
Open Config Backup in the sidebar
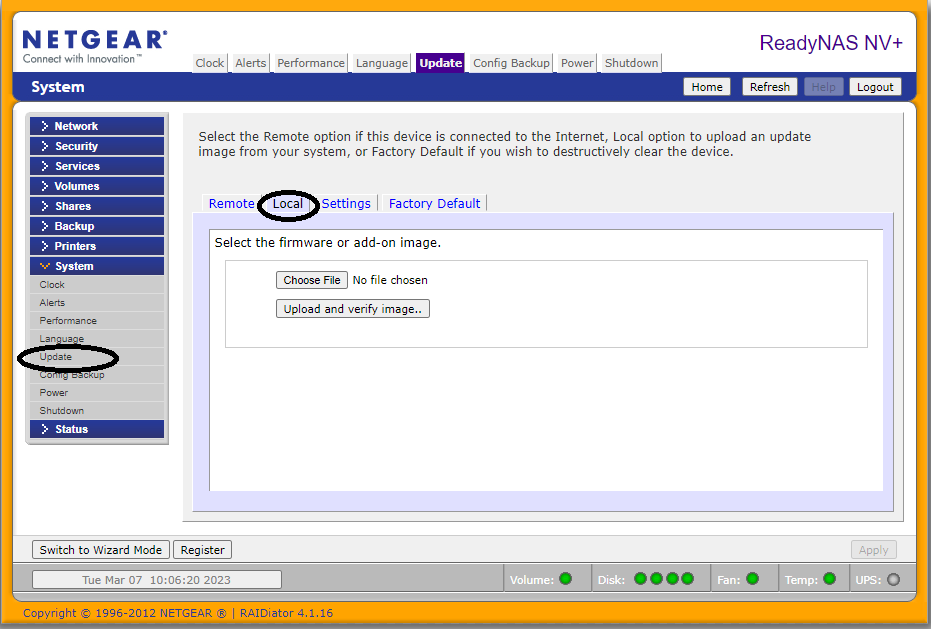click(97, 375)
